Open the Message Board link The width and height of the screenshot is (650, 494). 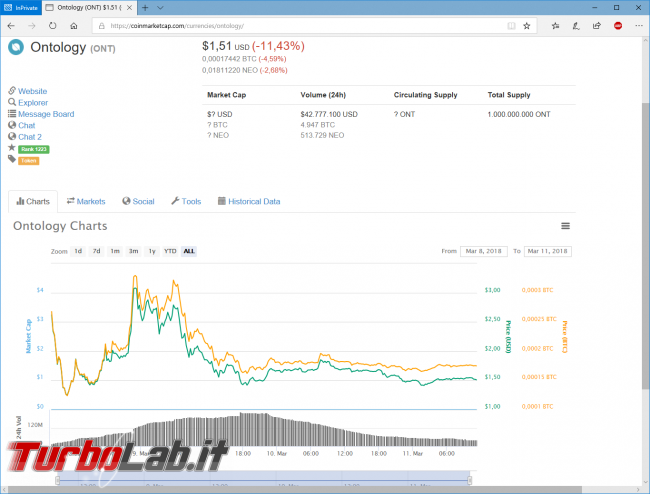pyautogui.click(x=46, y=114)
